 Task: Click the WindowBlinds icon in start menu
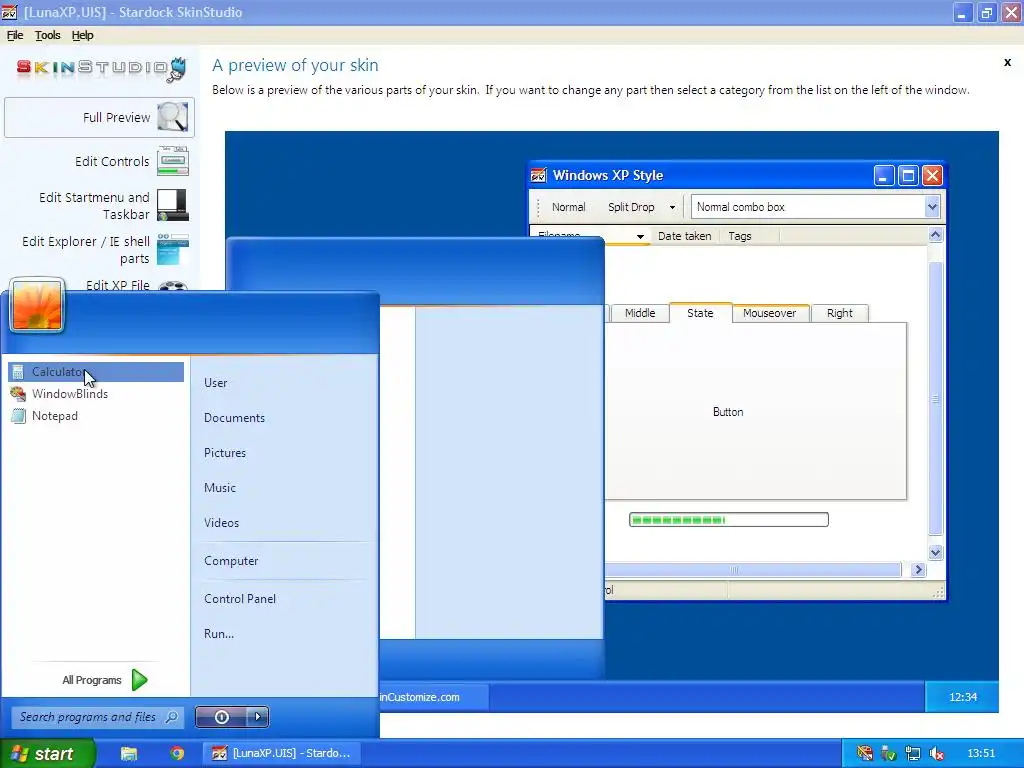18,394
